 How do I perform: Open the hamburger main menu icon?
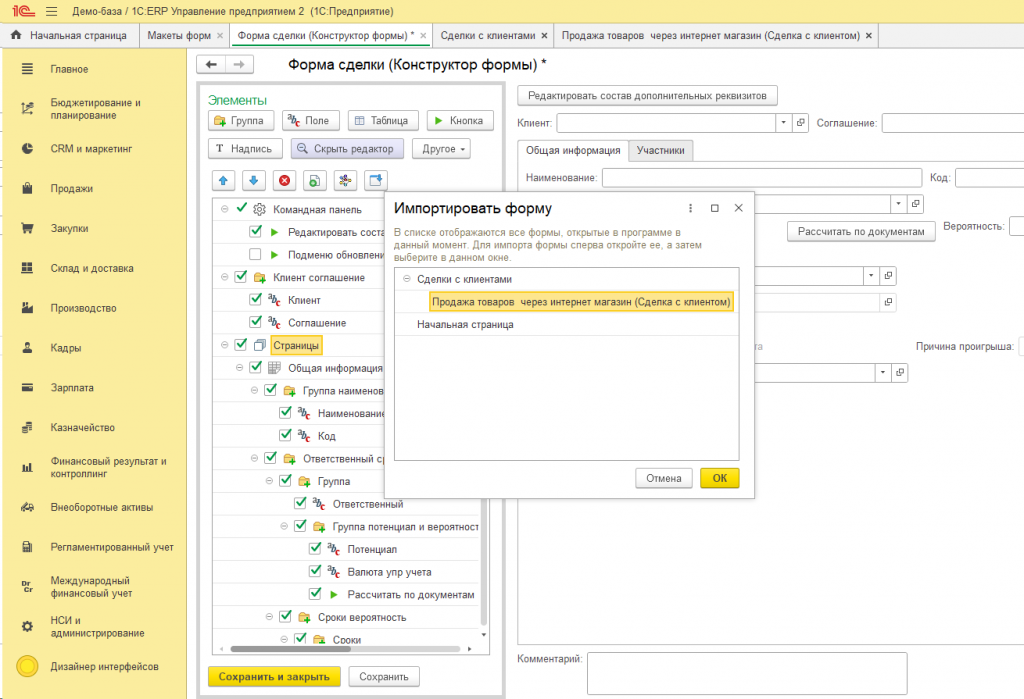(52, 11)
